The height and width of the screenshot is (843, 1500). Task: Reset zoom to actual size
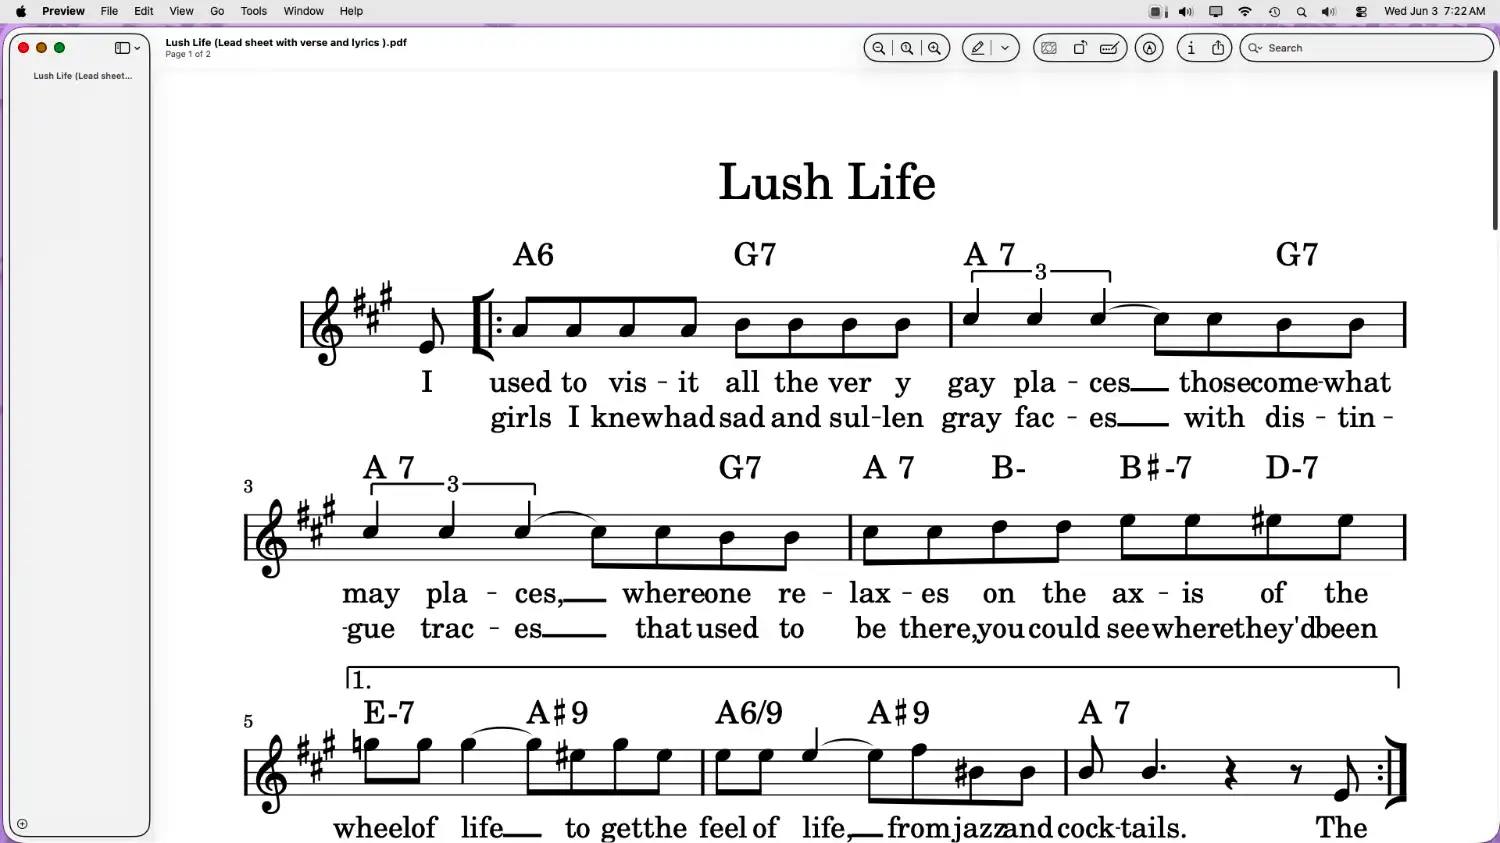(907, 48)
